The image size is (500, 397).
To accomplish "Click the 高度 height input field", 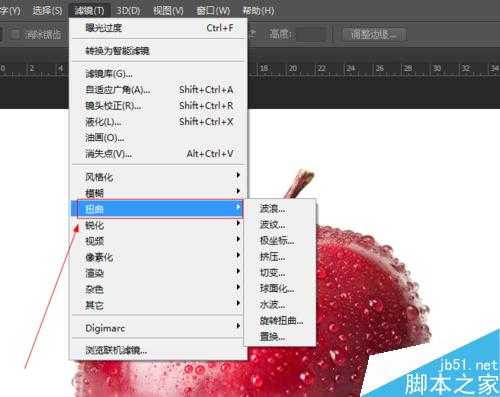I will (x=311, y=34).
